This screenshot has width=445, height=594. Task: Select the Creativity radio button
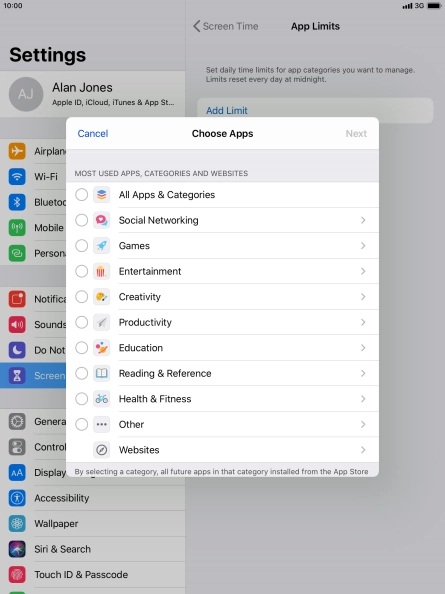(x=81, y=297)
